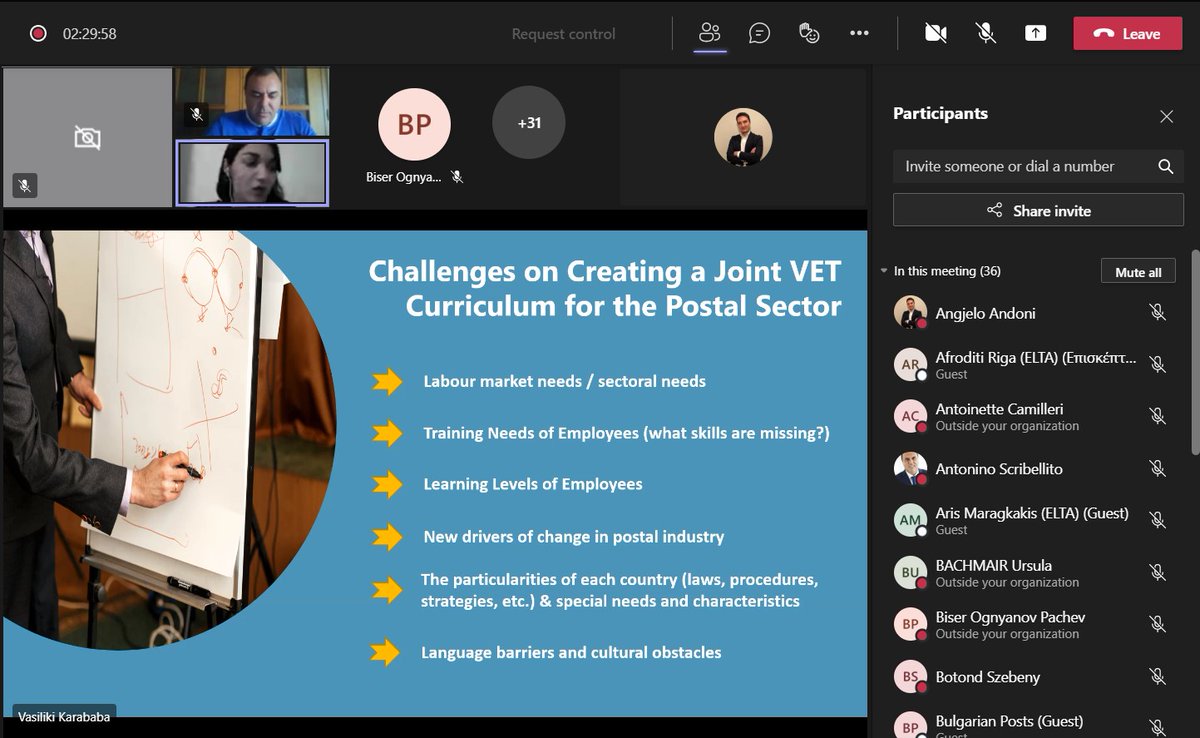Select the BP avatar beside Biser Ognyanov Pachev
Viewport: 1200px width, 738px height.
click(x=910, y=625)
